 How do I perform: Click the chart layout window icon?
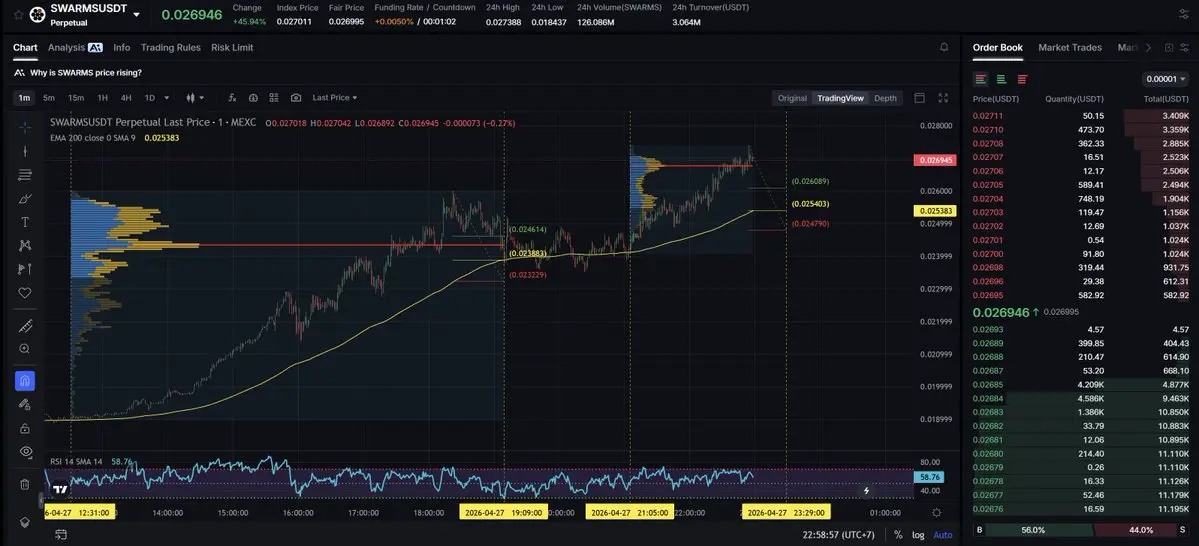click(920, 98)
